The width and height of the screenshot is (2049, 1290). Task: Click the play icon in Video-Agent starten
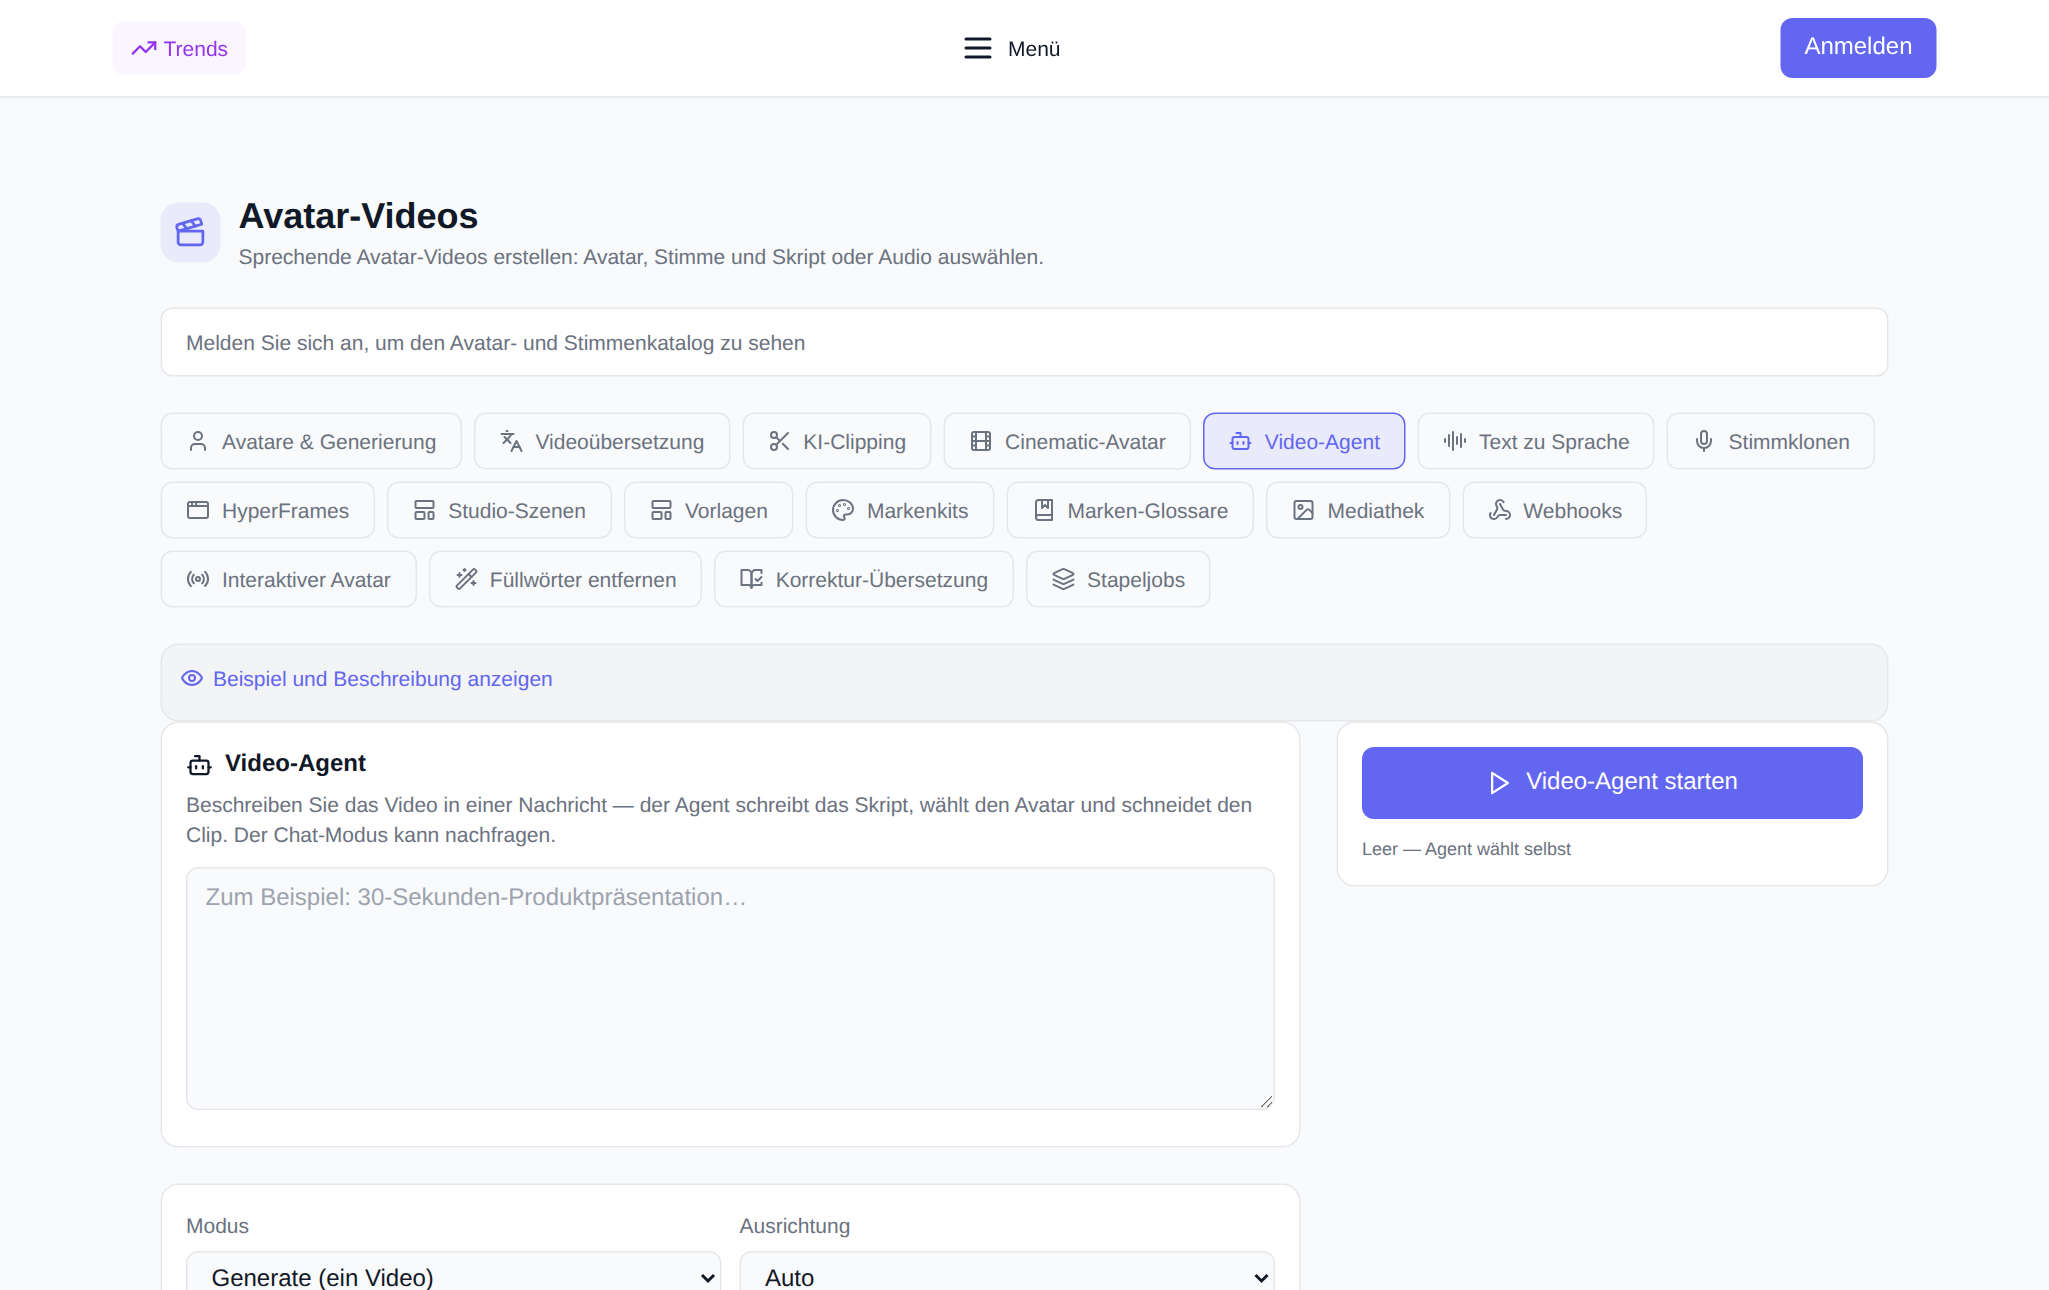(x=1498, y=782)
